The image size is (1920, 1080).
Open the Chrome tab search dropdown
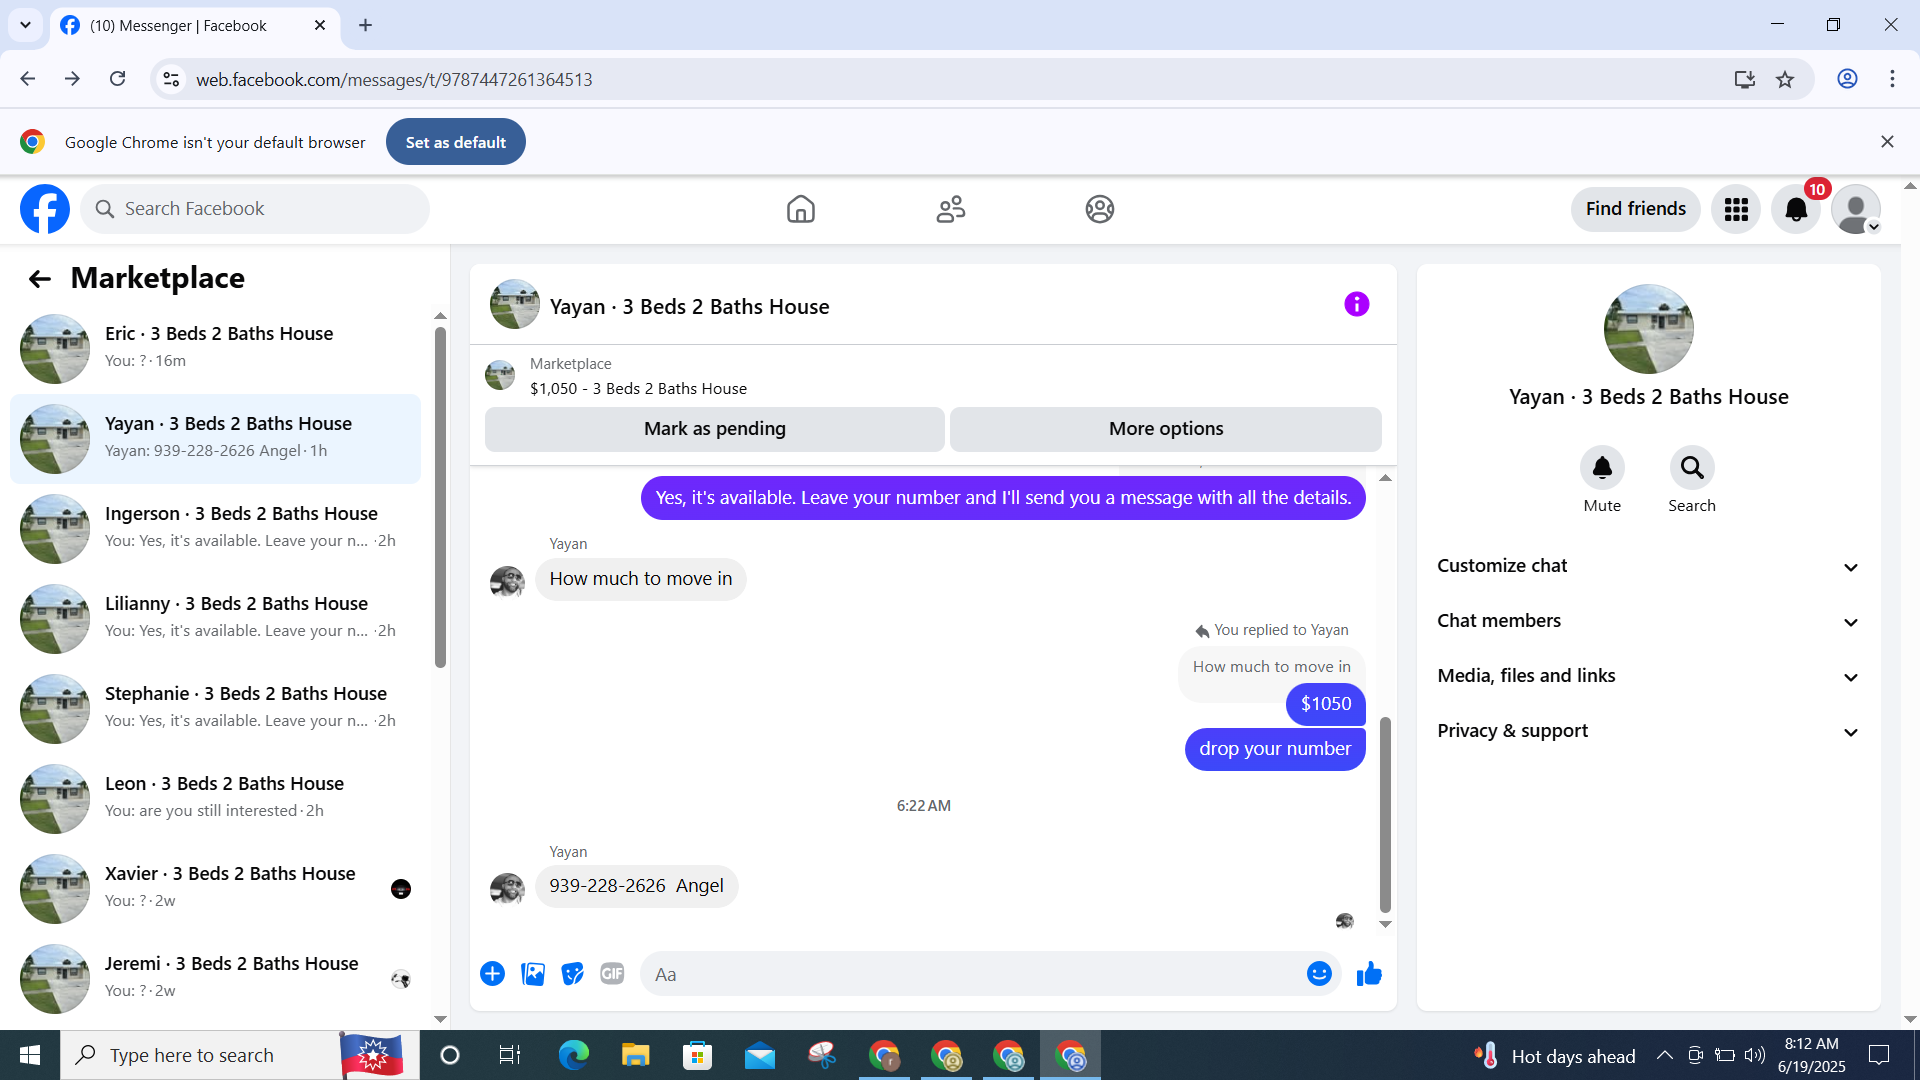[x=25, y=25]
